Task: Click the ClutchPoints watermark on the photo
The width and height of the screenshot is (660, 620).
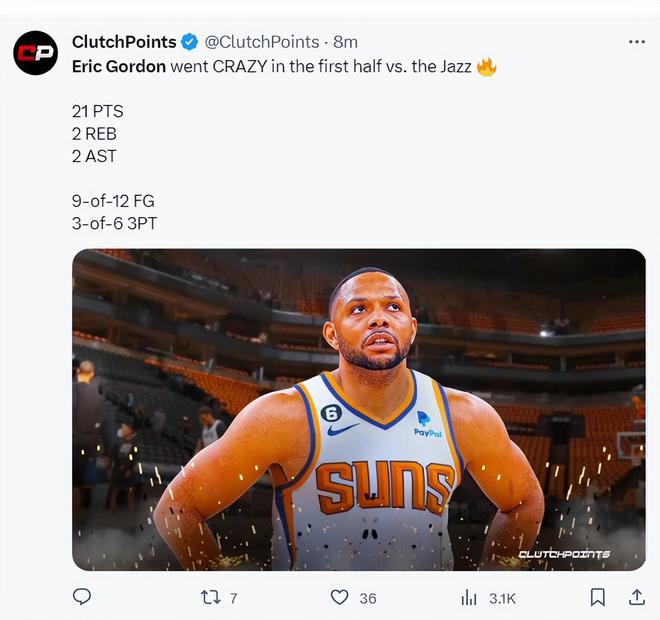Action: click(x=563, y=554)
